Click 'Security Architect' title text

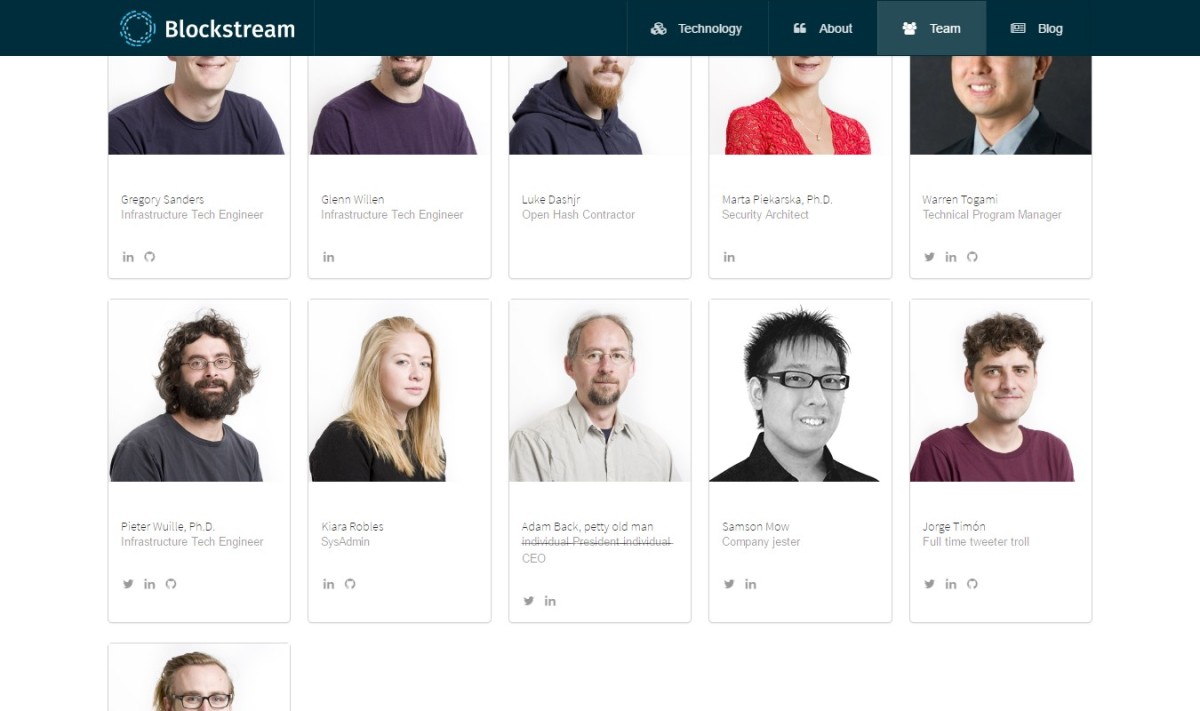765,215
